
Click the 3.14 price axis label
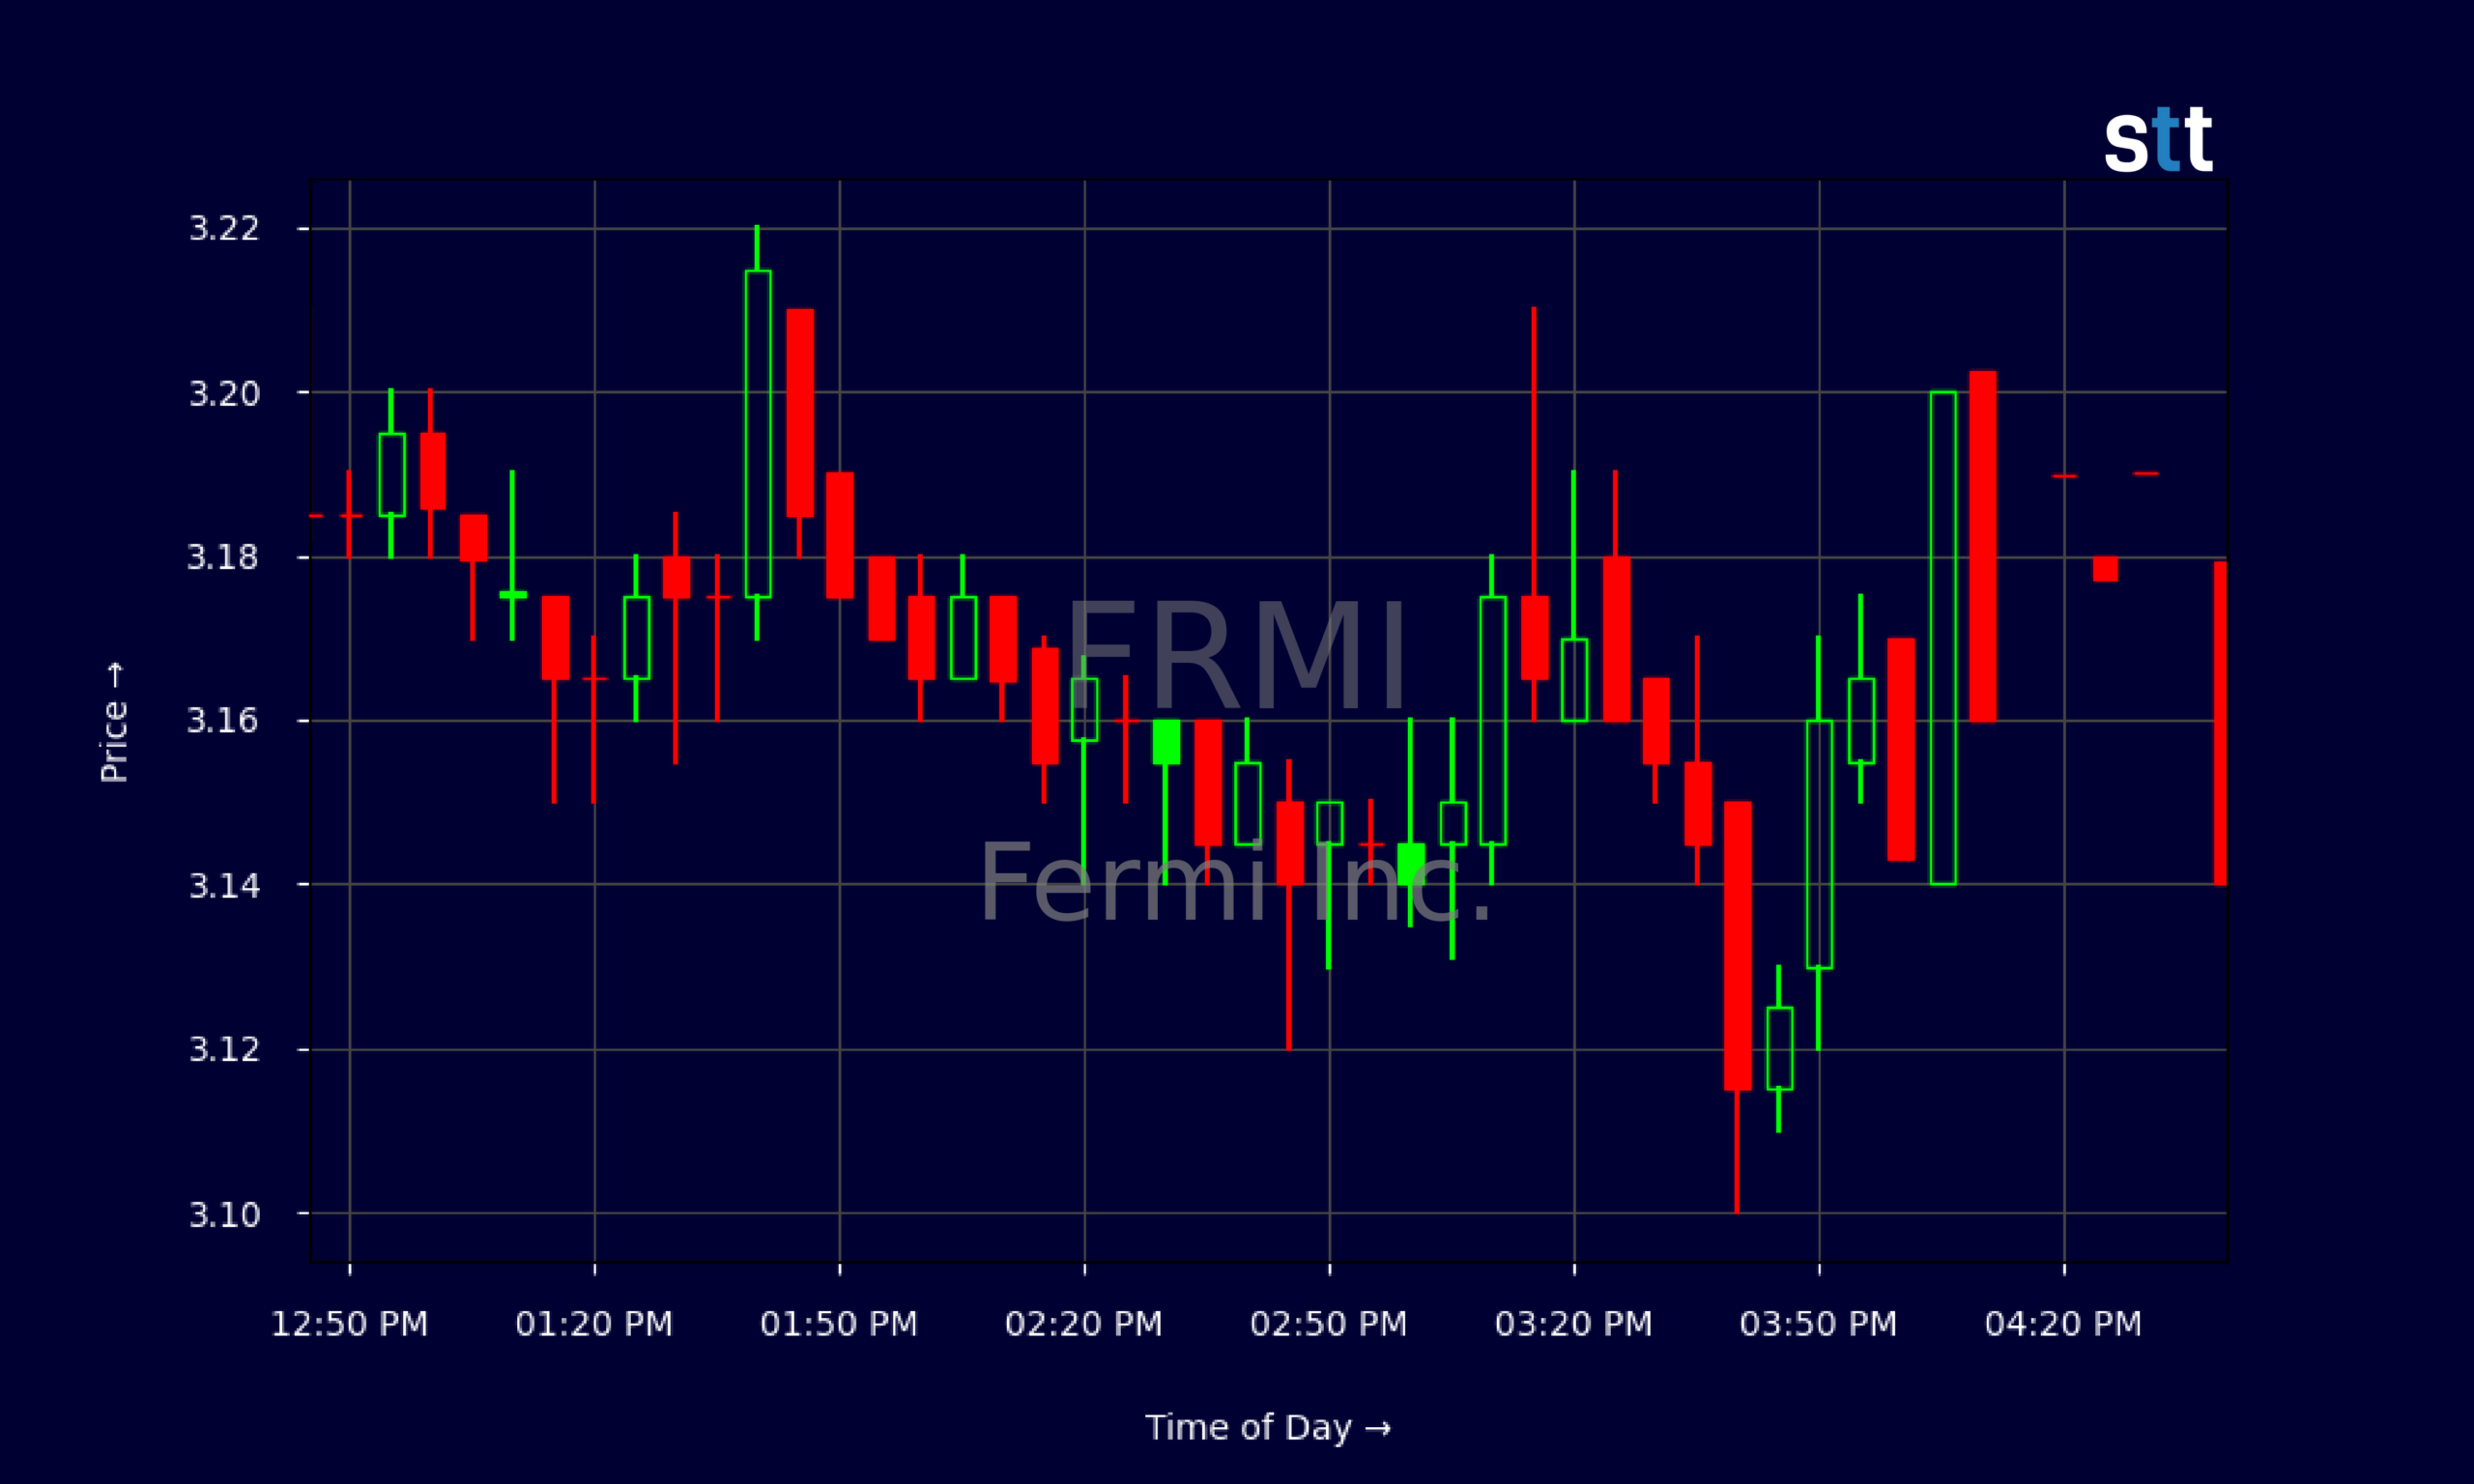(x=224, y=885)
